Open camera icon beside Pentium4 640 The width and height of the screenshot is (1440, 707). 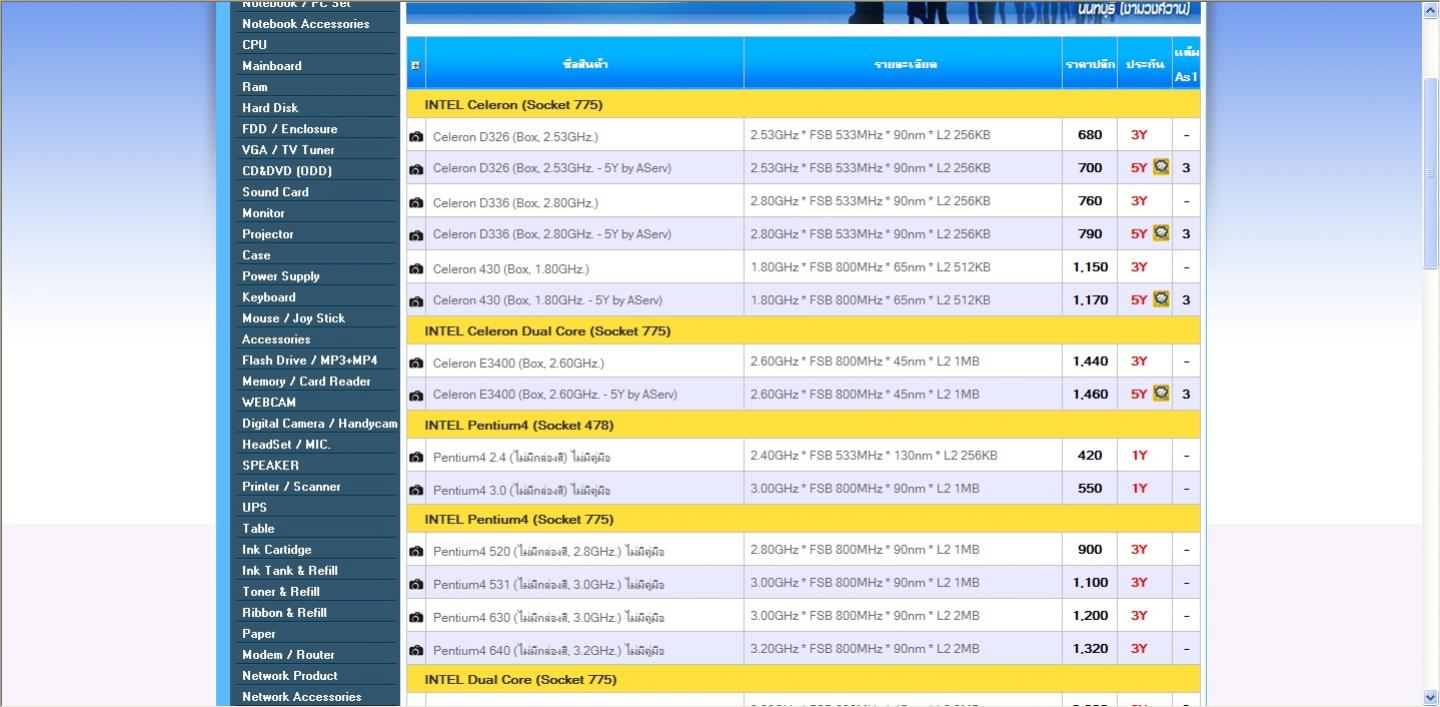416,649
